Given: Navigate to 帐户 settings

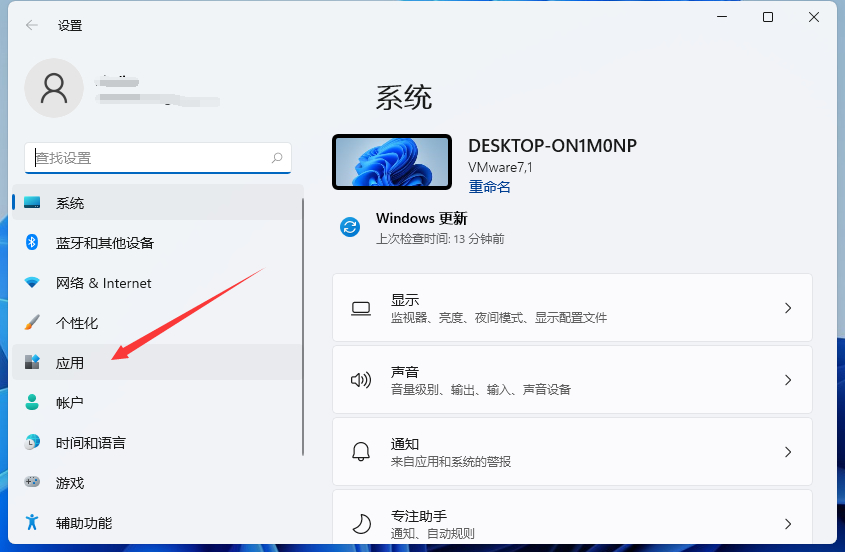Looking at the screenshot, I should coord(156,402).
